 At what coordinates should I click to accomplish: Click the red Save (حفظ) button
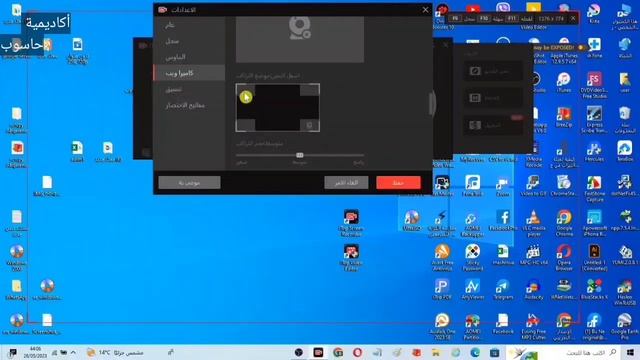click(x=398, y=182)
